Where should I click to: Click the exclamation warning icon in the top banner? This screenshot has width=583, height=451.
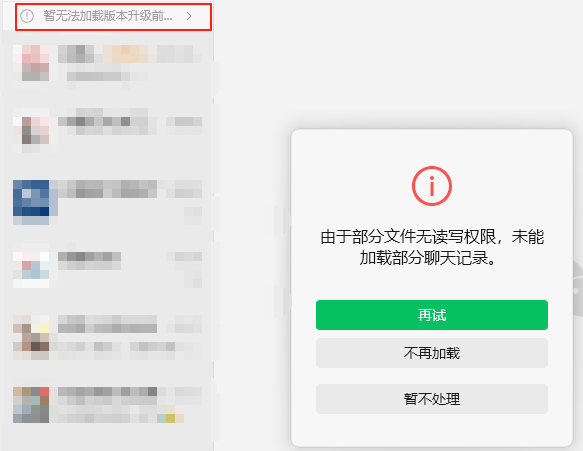point(27,16)
